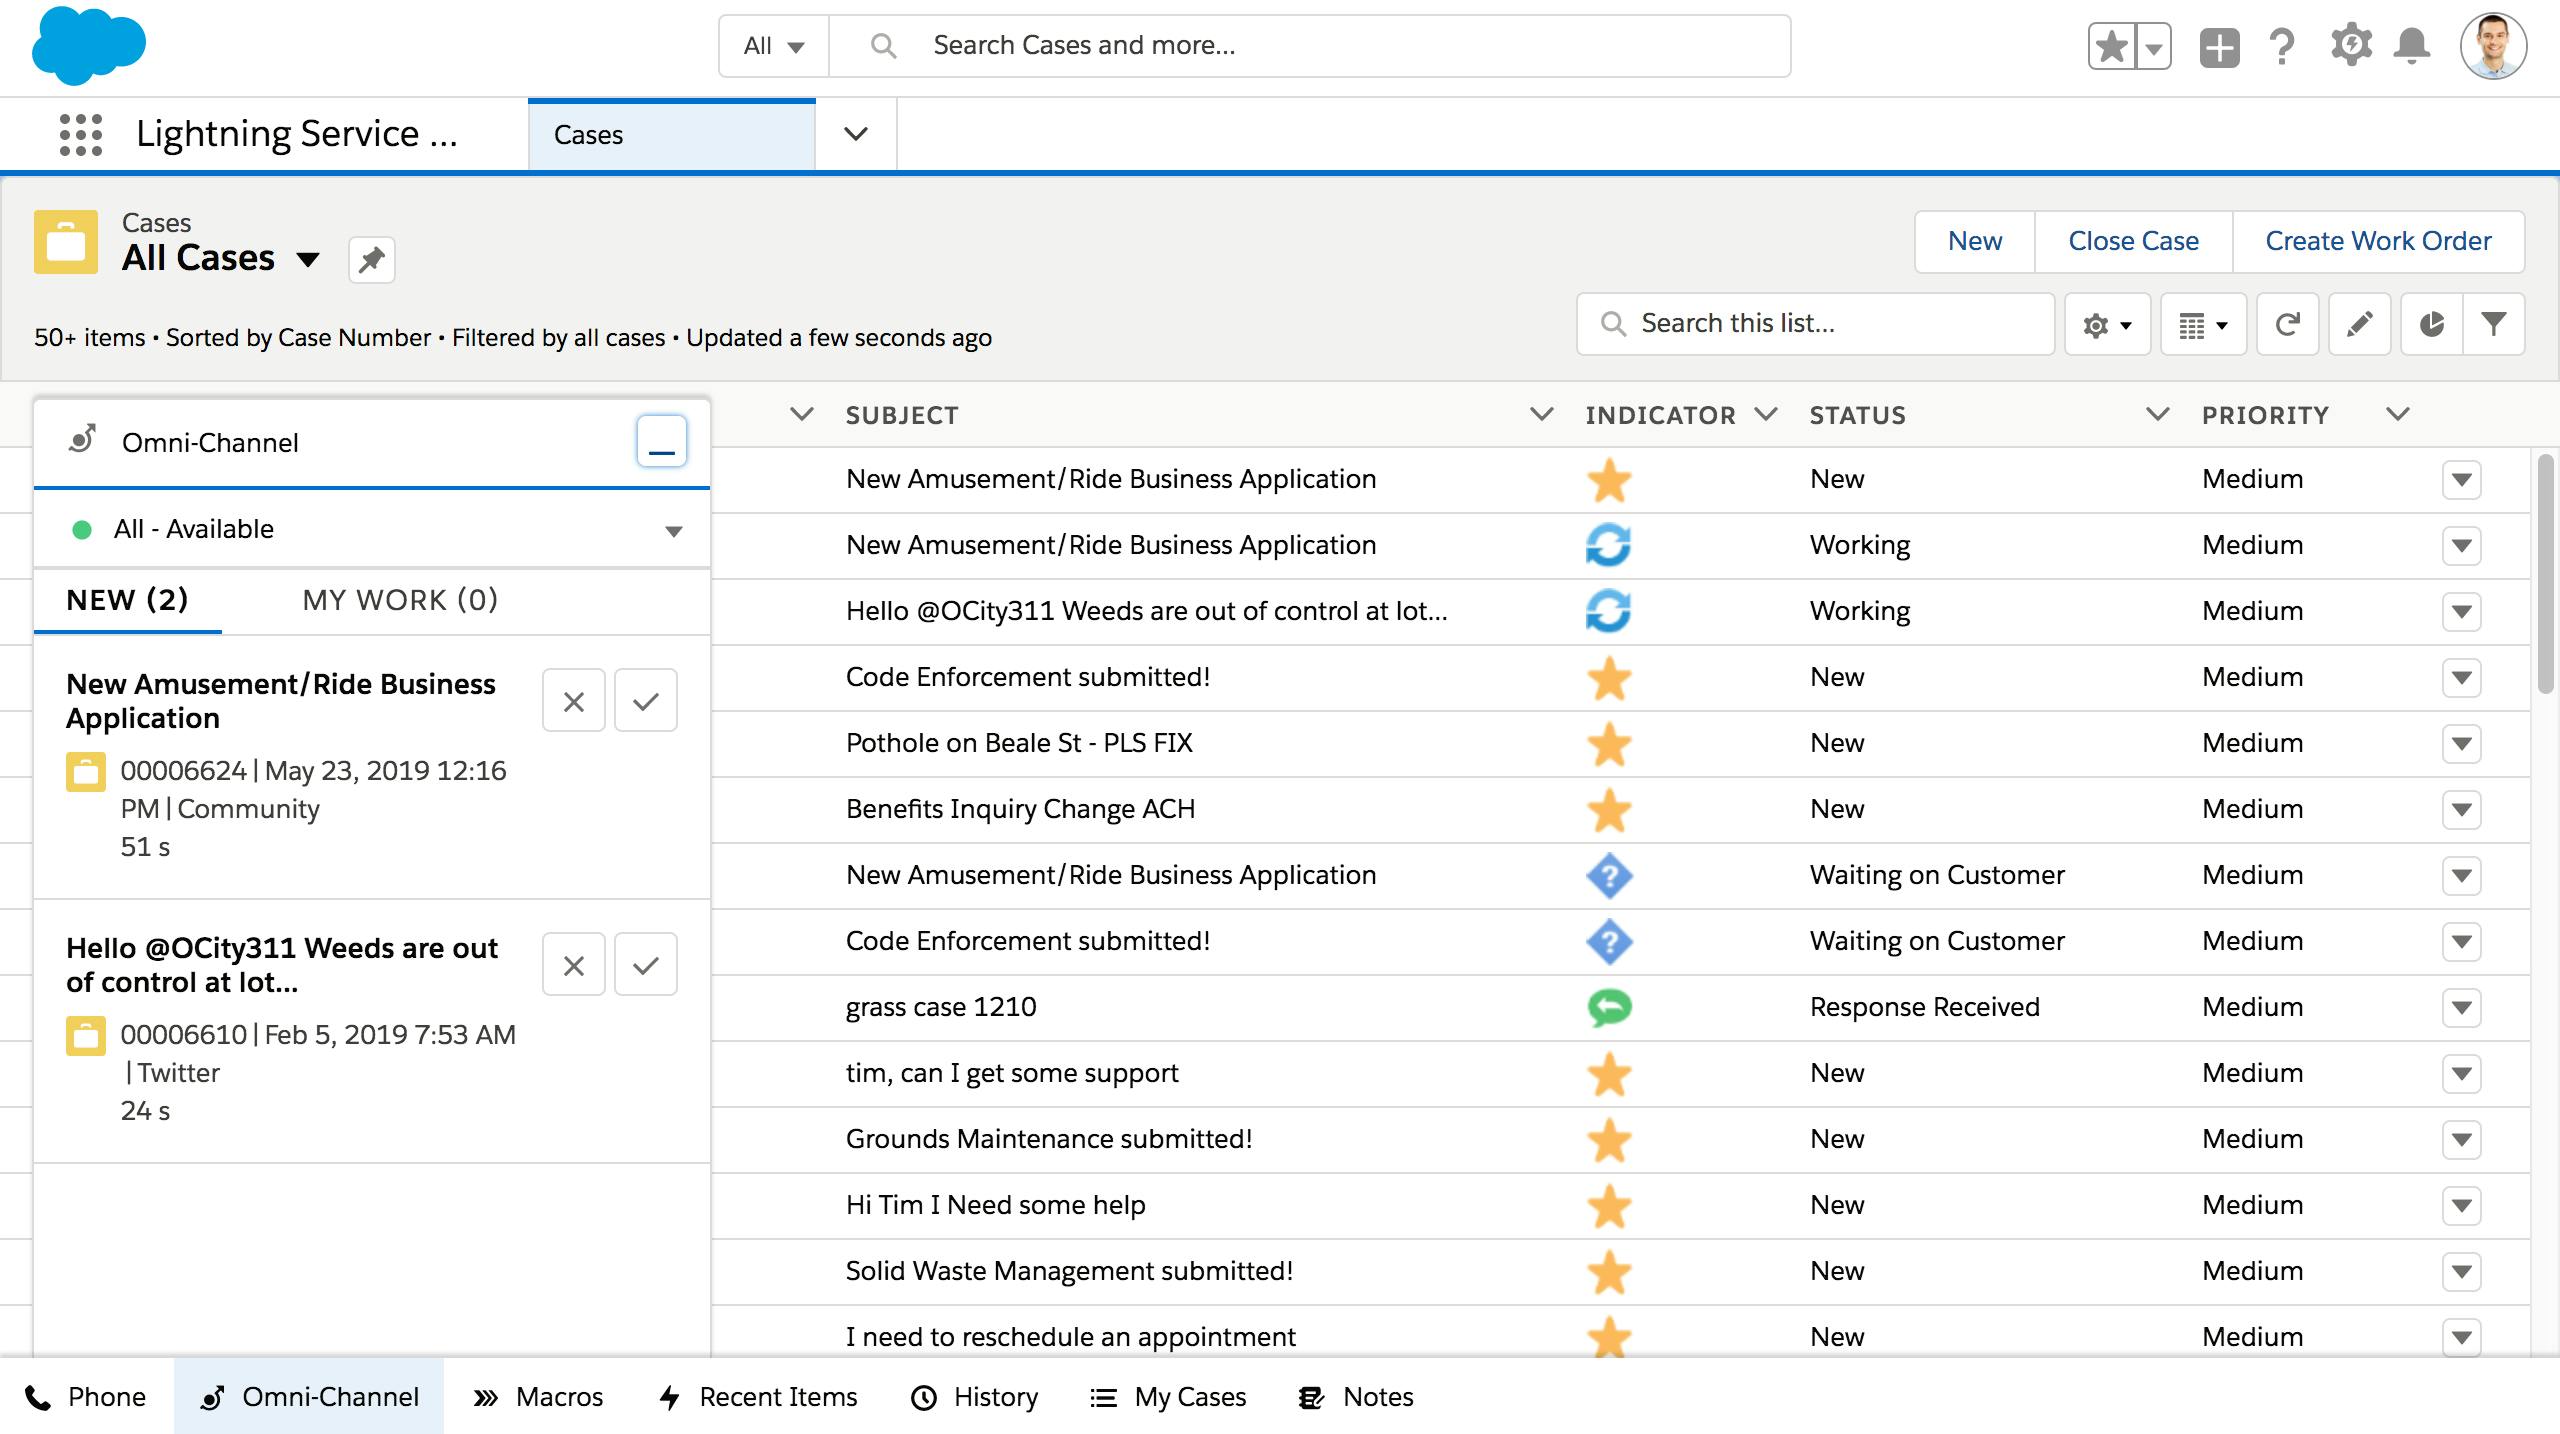Open the Macros utility

coord(539,1397)
